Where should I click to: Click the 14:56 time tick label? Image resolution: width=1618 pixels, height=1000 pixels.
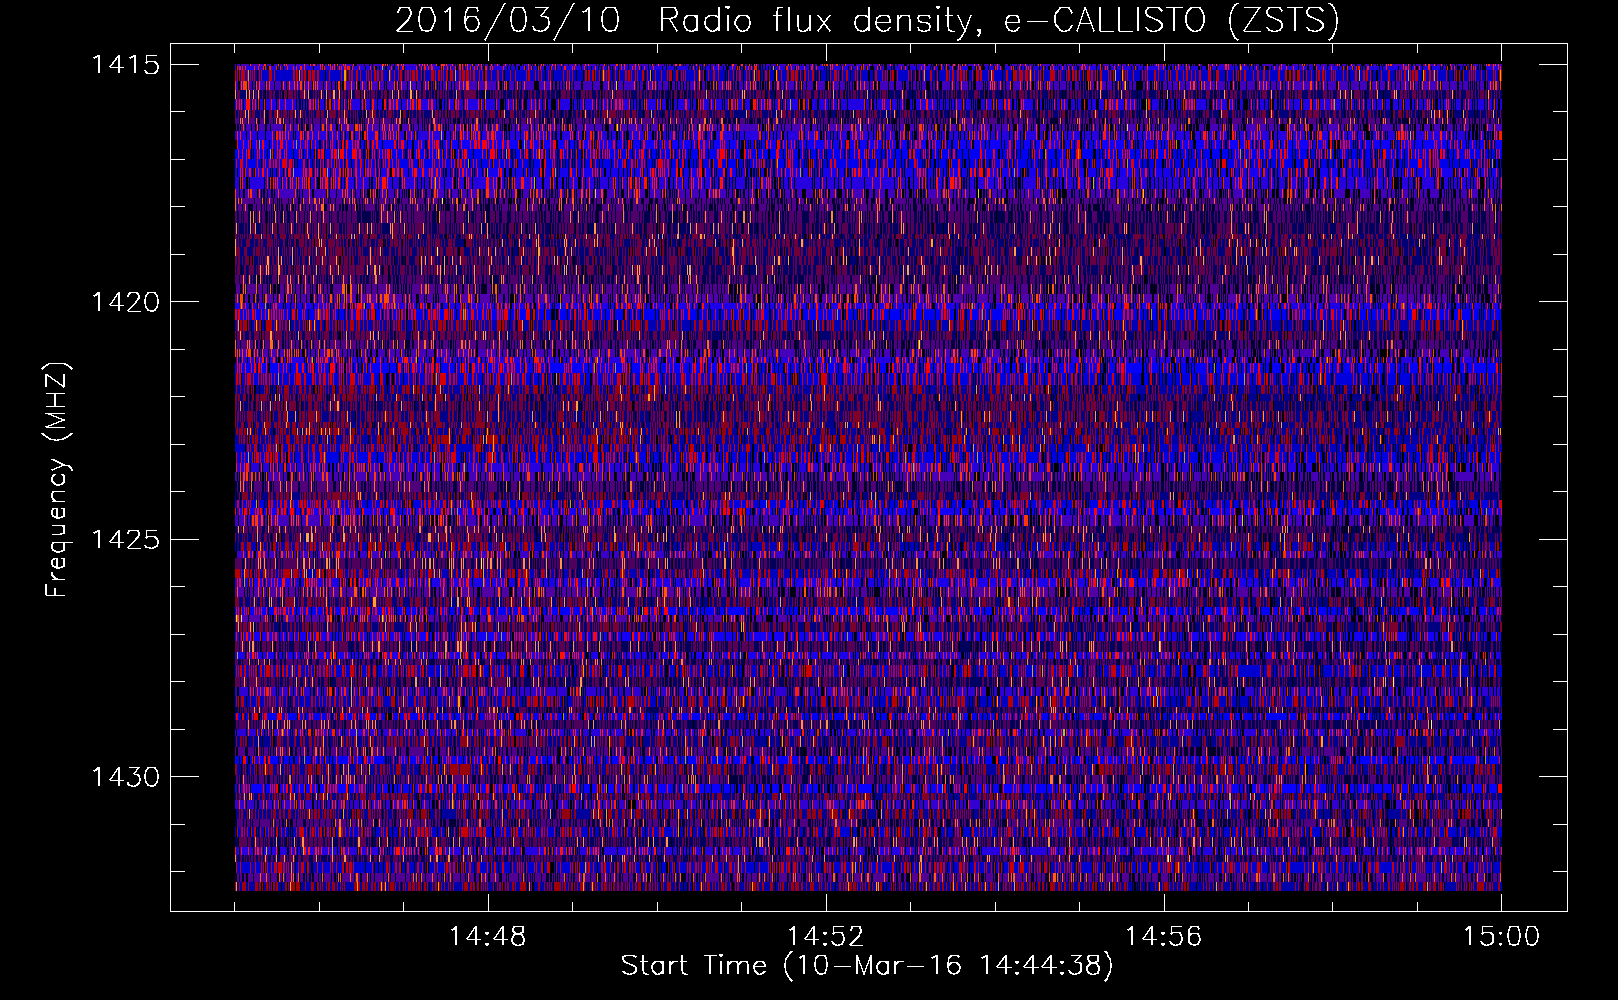(1163, 937)
